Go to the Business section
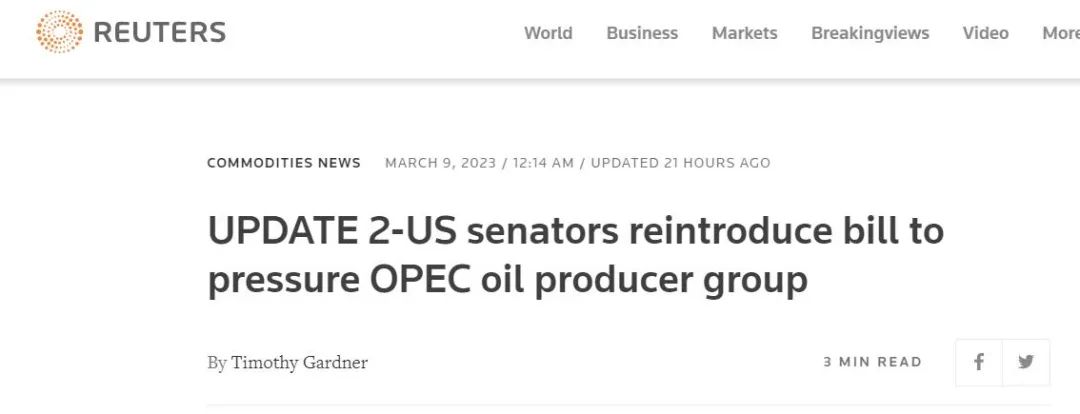Image resolution: width=1080 pixels, height=414 pixels. click(642, 33)
